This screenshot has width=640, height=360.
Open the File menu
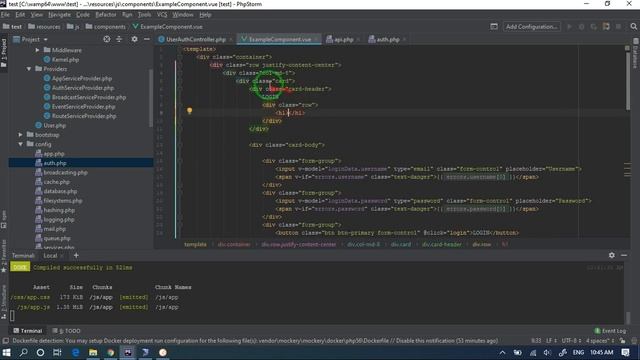[x=5, y=15]
